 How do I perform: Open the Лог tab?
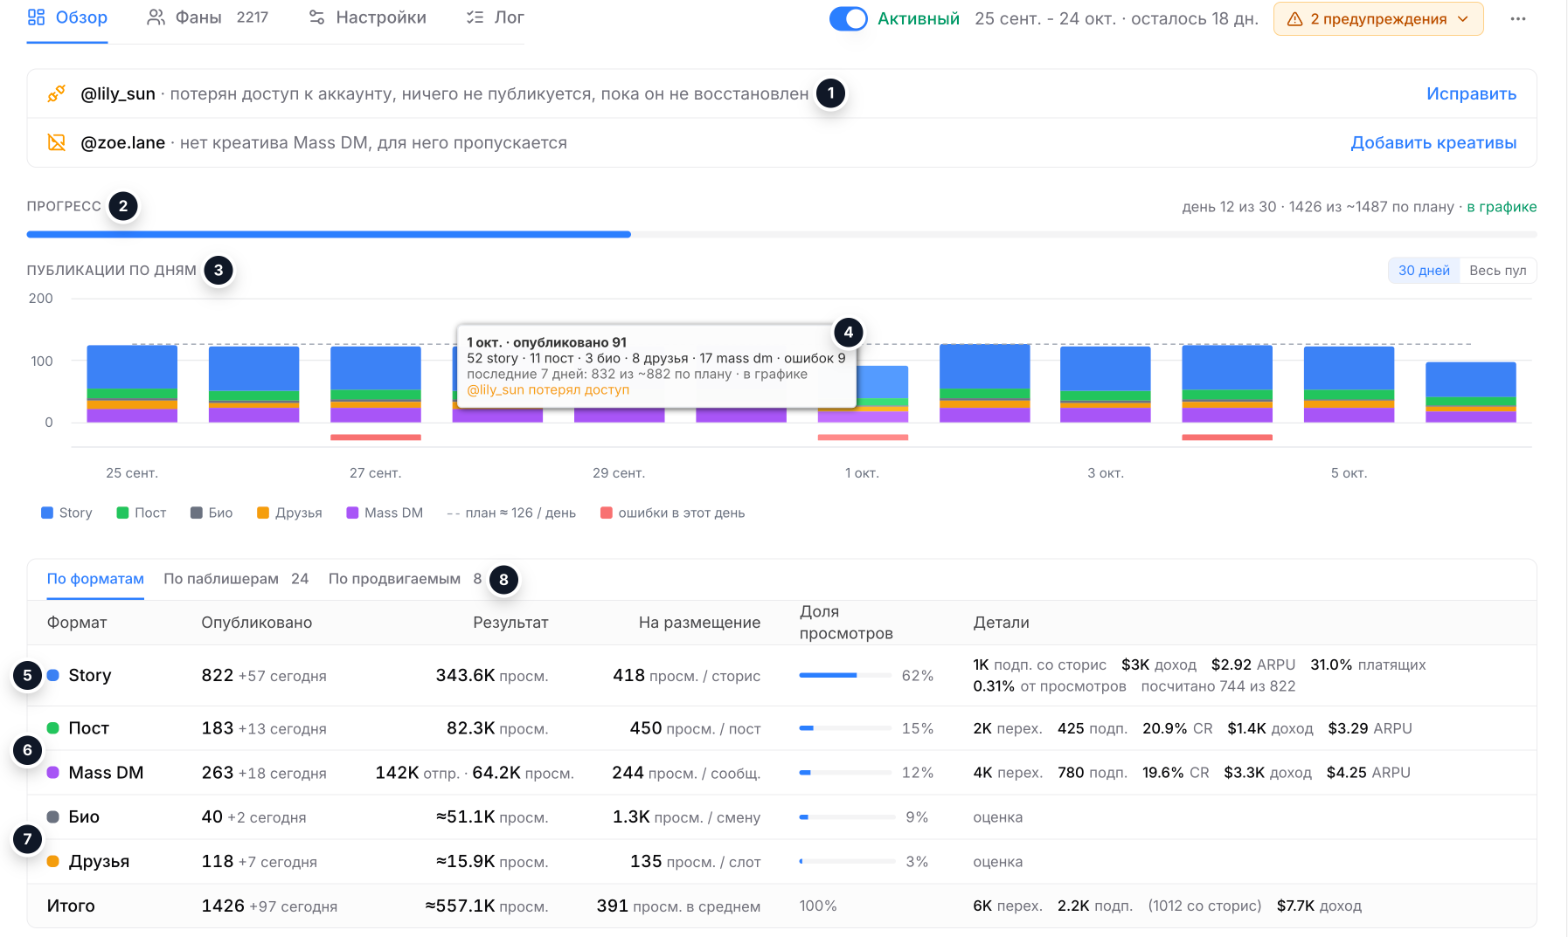click(x=495, y=17)
